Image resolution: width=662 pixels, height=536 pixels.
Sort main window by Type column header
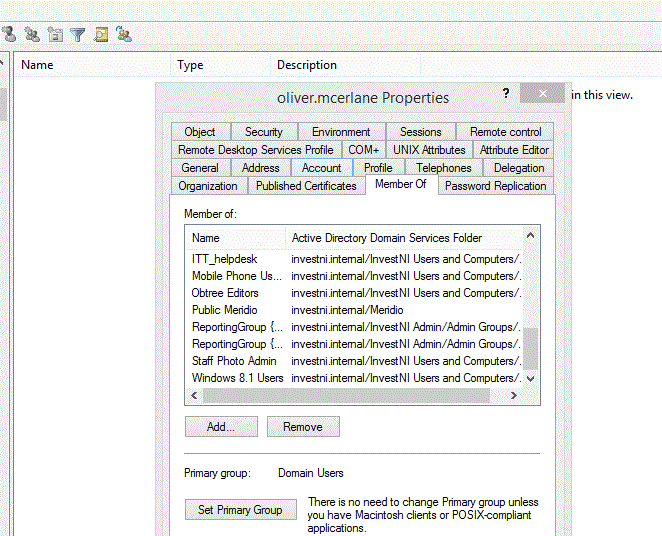(x=220, y=65)
